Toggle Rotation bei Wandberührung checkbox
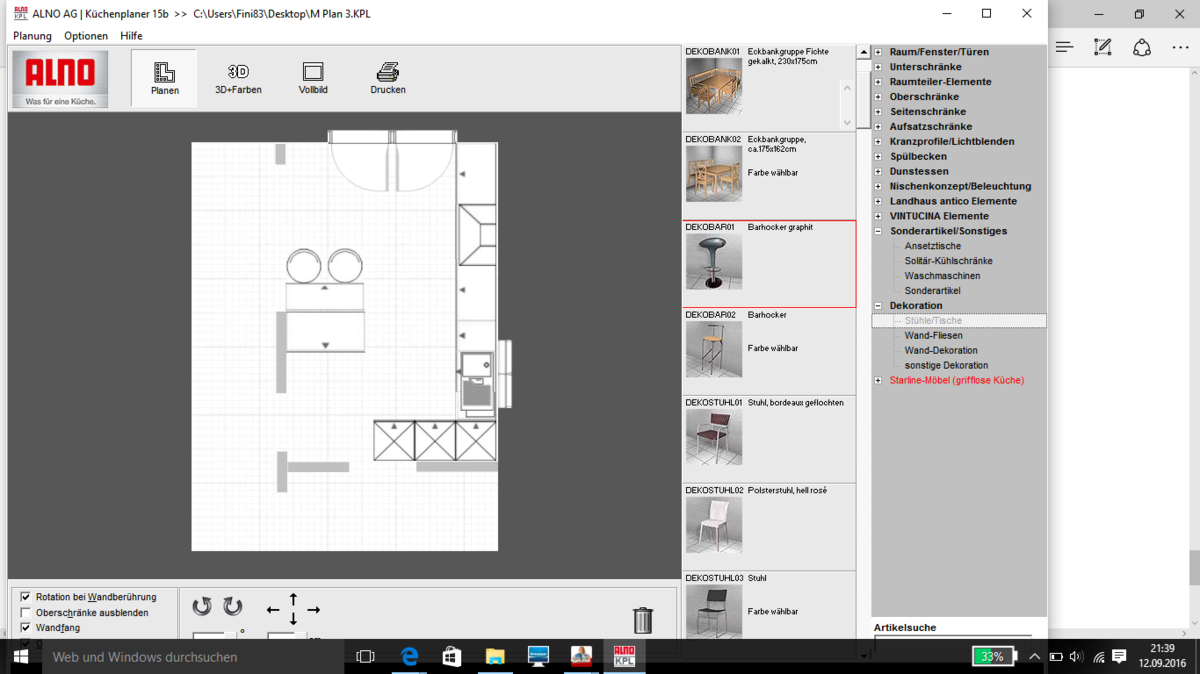Screen dimensions: 1200x674 26,597
